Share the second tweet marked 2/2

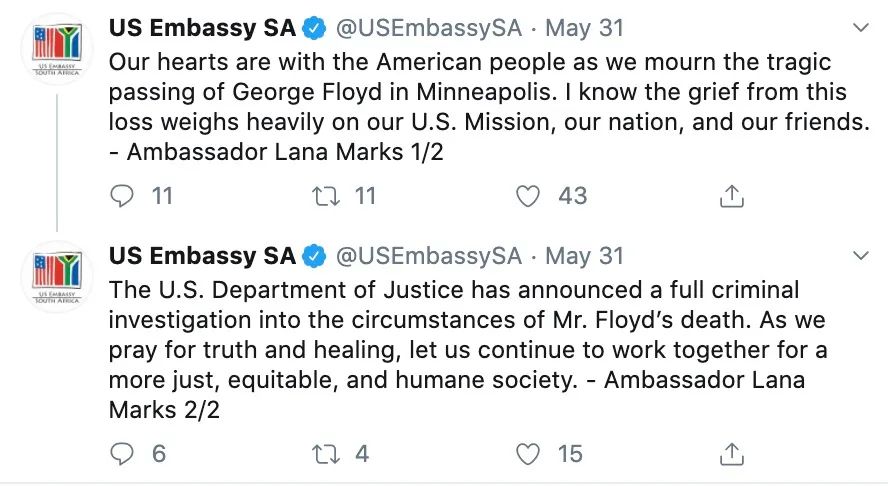coord(732,454)
